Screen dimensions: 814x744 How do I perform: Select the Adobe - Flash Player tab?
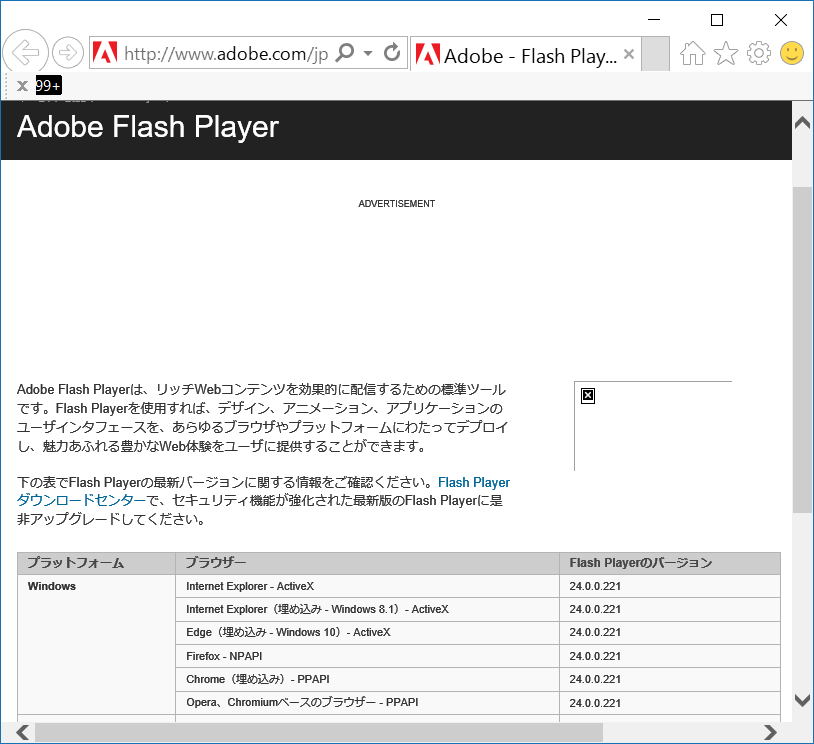coord(525,53)
